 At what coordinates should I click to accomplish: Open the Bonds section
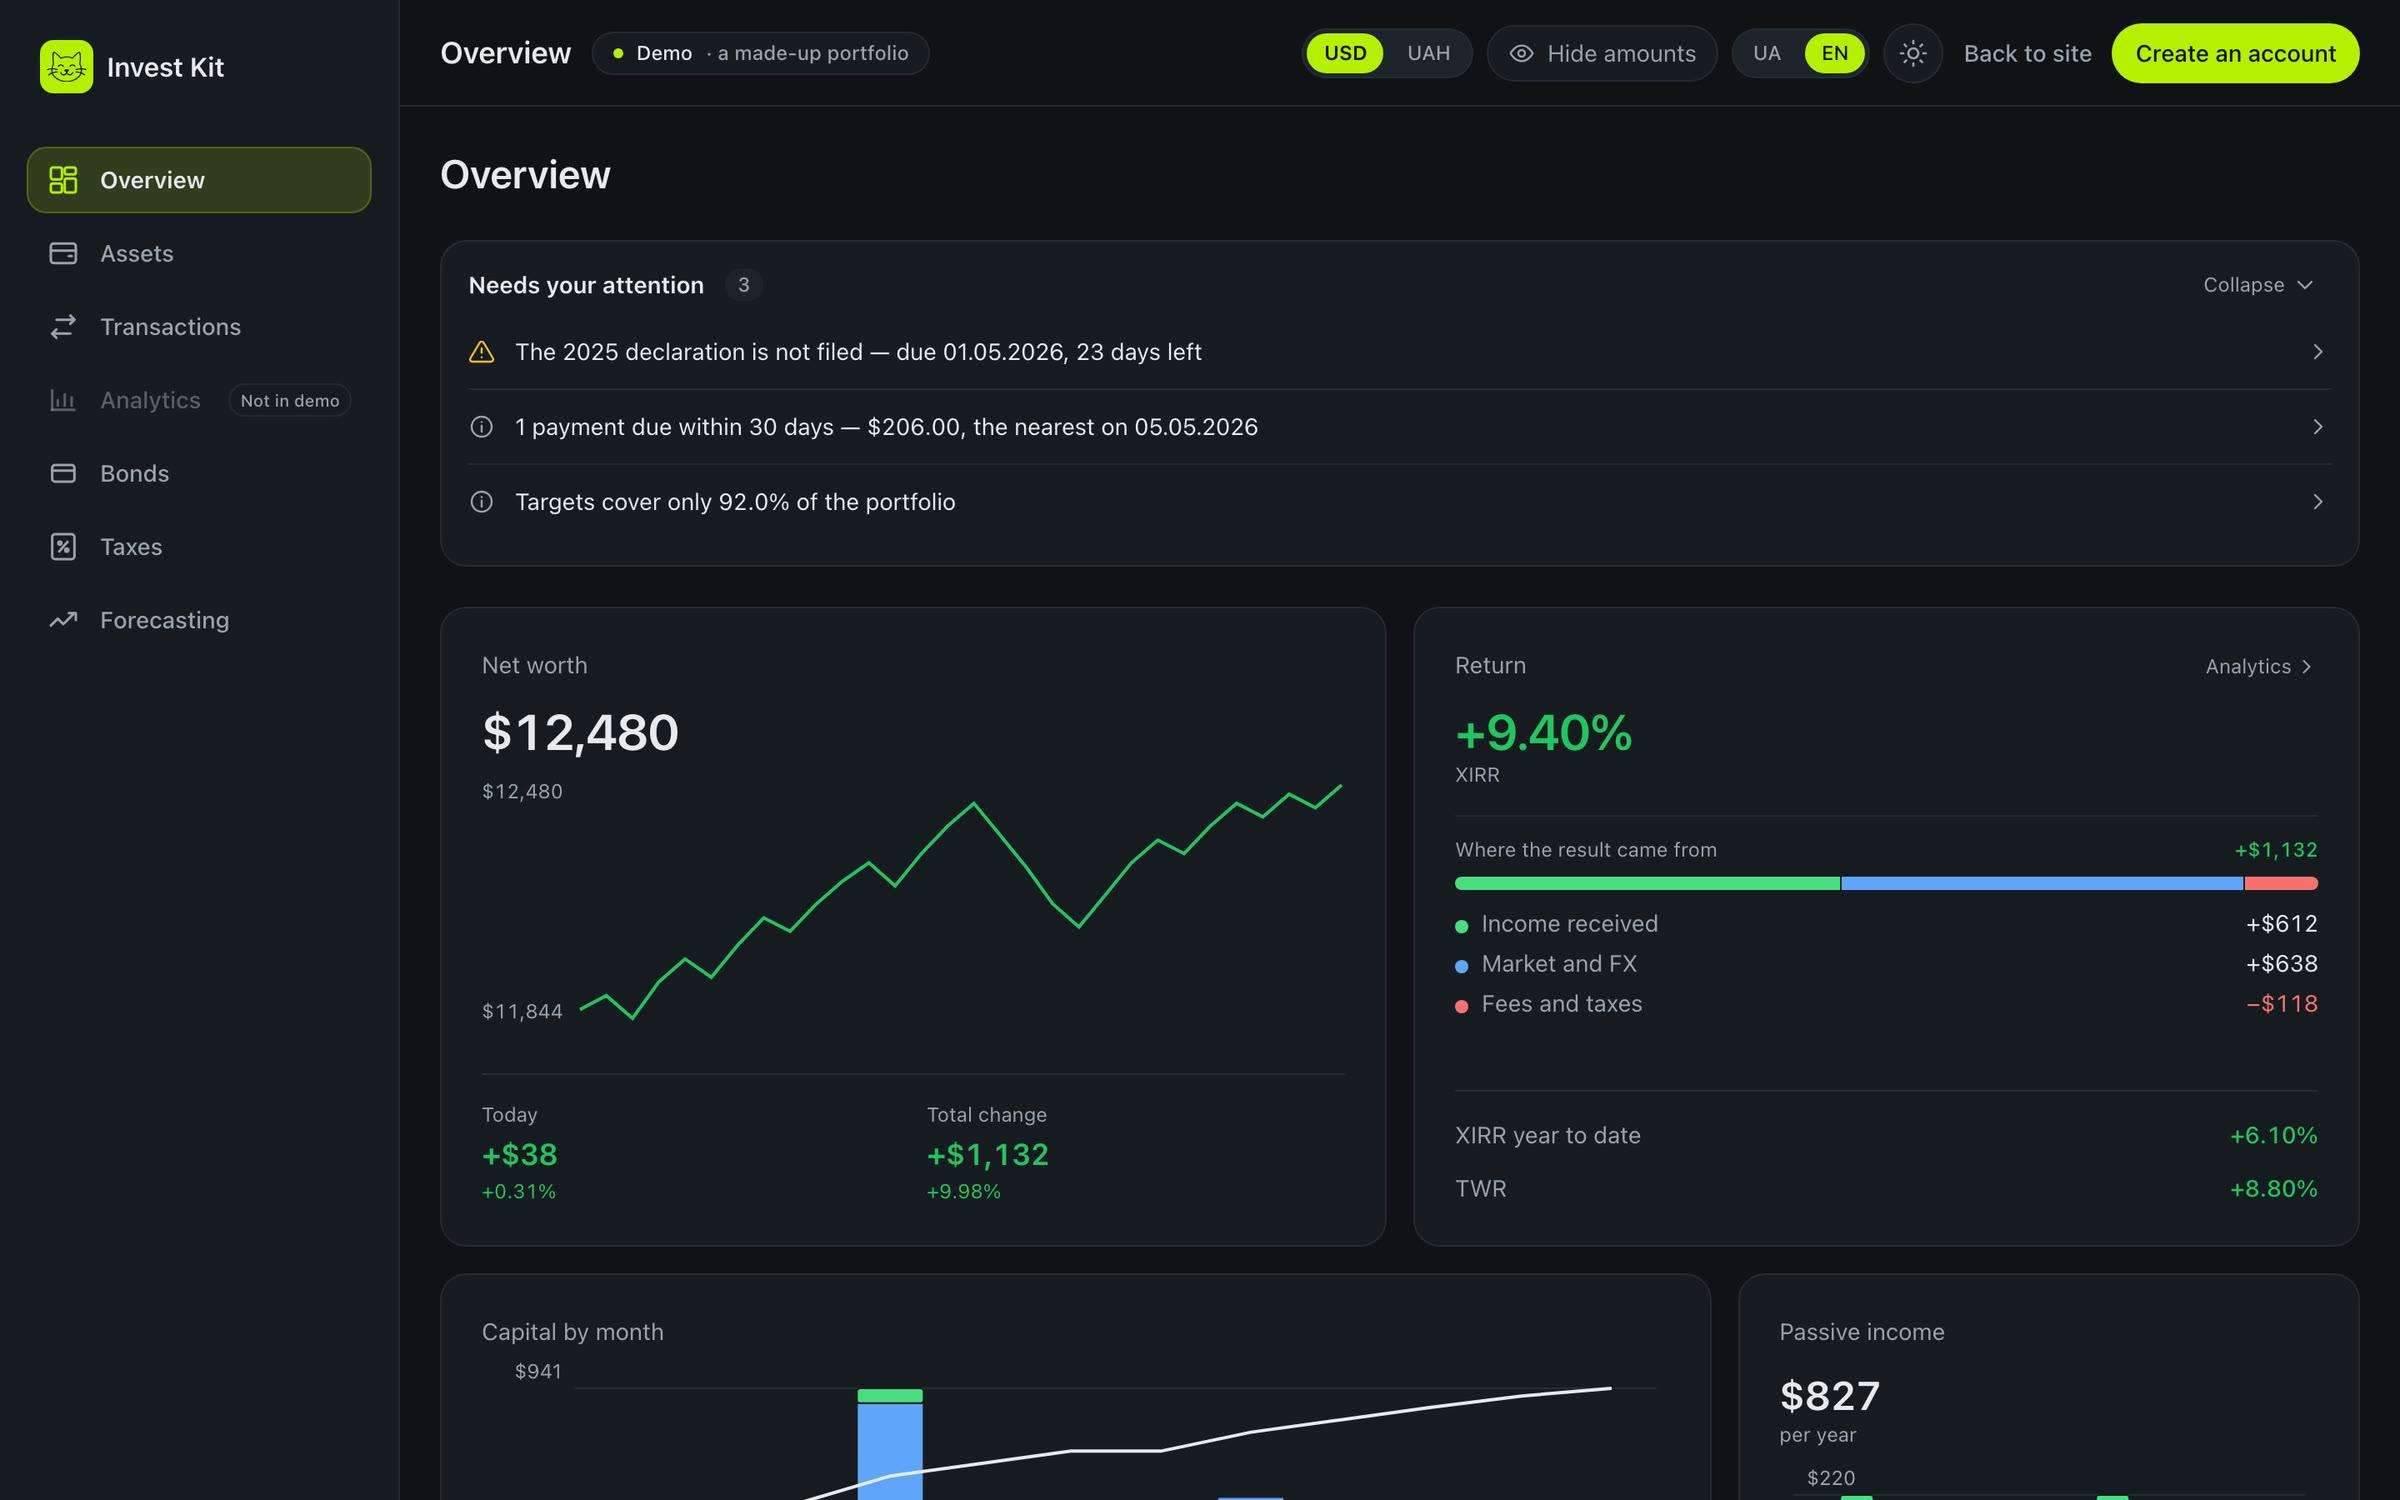199,473
